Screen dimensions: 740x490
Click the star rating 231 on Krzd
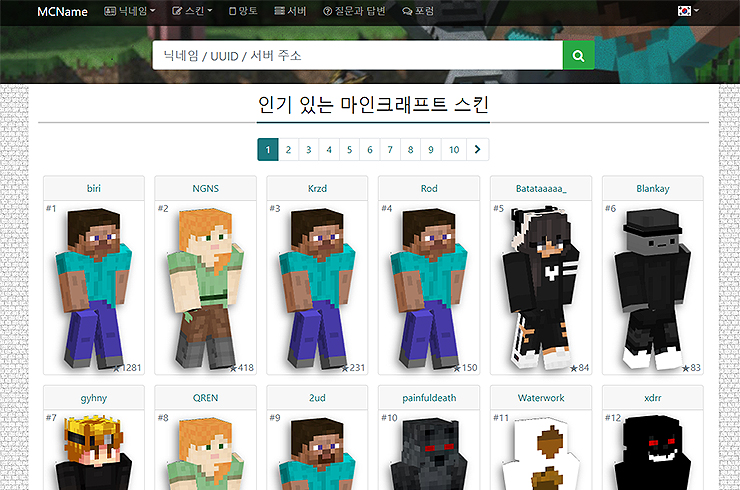tap(353, 368)
